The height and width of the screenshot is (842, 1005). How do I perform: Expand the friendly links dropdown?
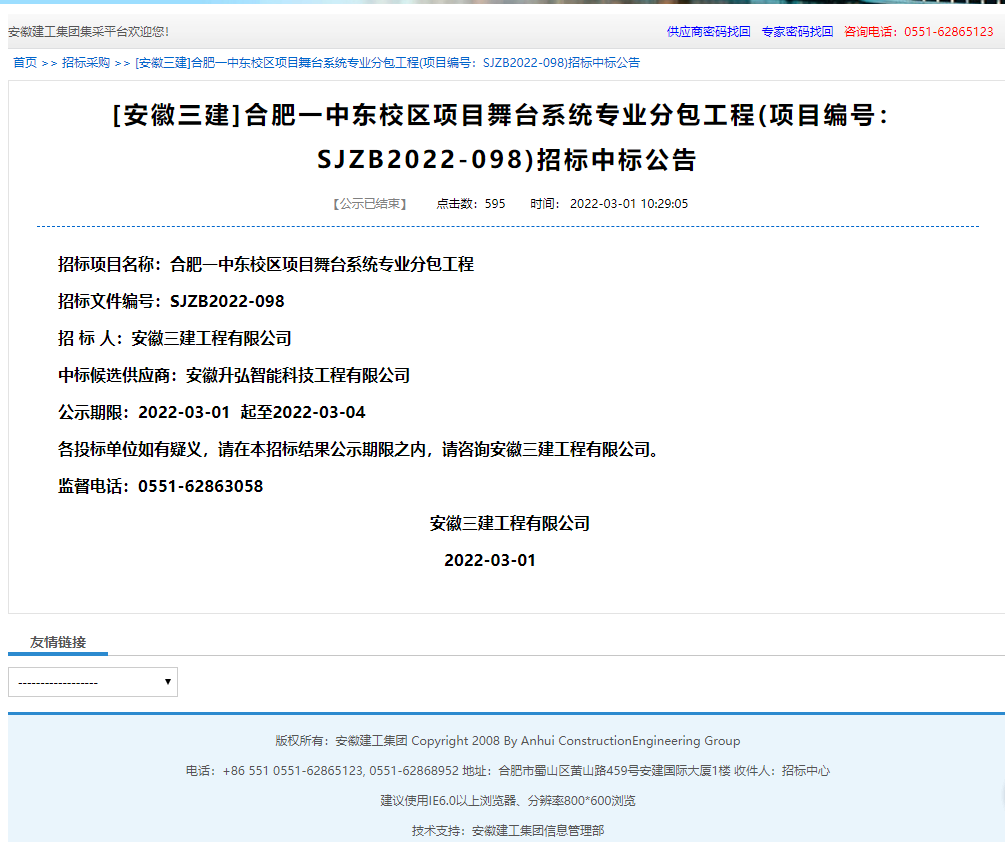(x=93, y=682)
